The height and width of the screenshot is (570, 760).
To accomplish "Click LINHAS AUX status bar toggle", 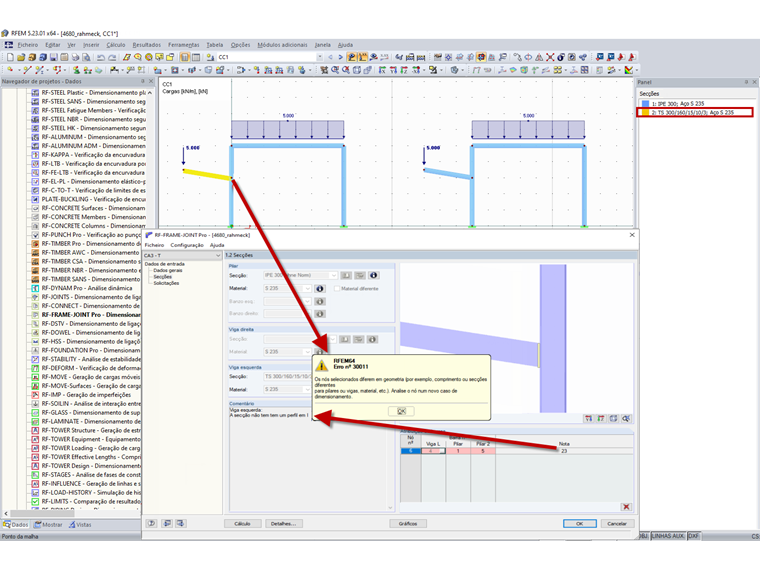I will (668, 536).
